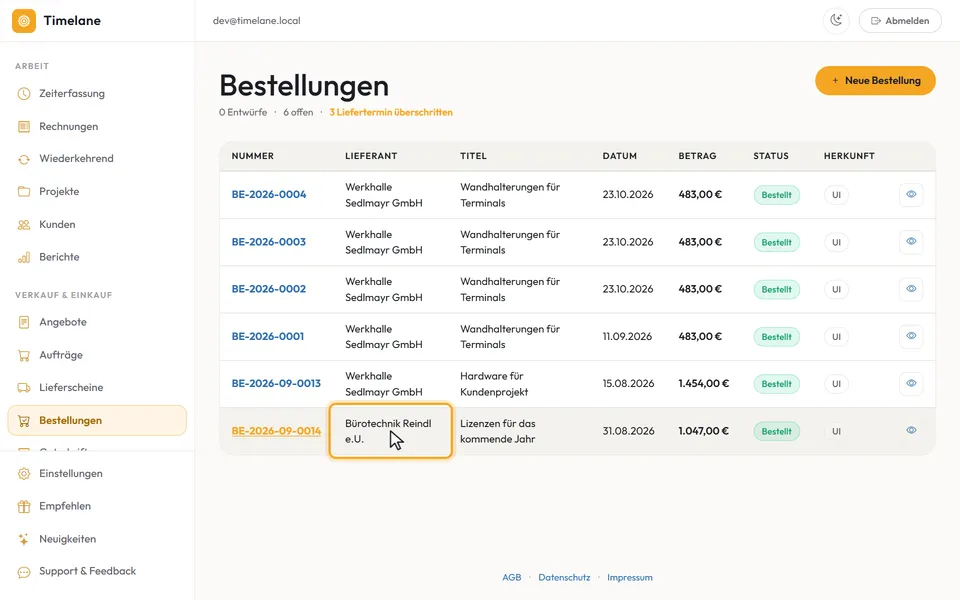Click the Hardware für Kundenprojekt title
The image size is (960, 600).
(494, 384)
